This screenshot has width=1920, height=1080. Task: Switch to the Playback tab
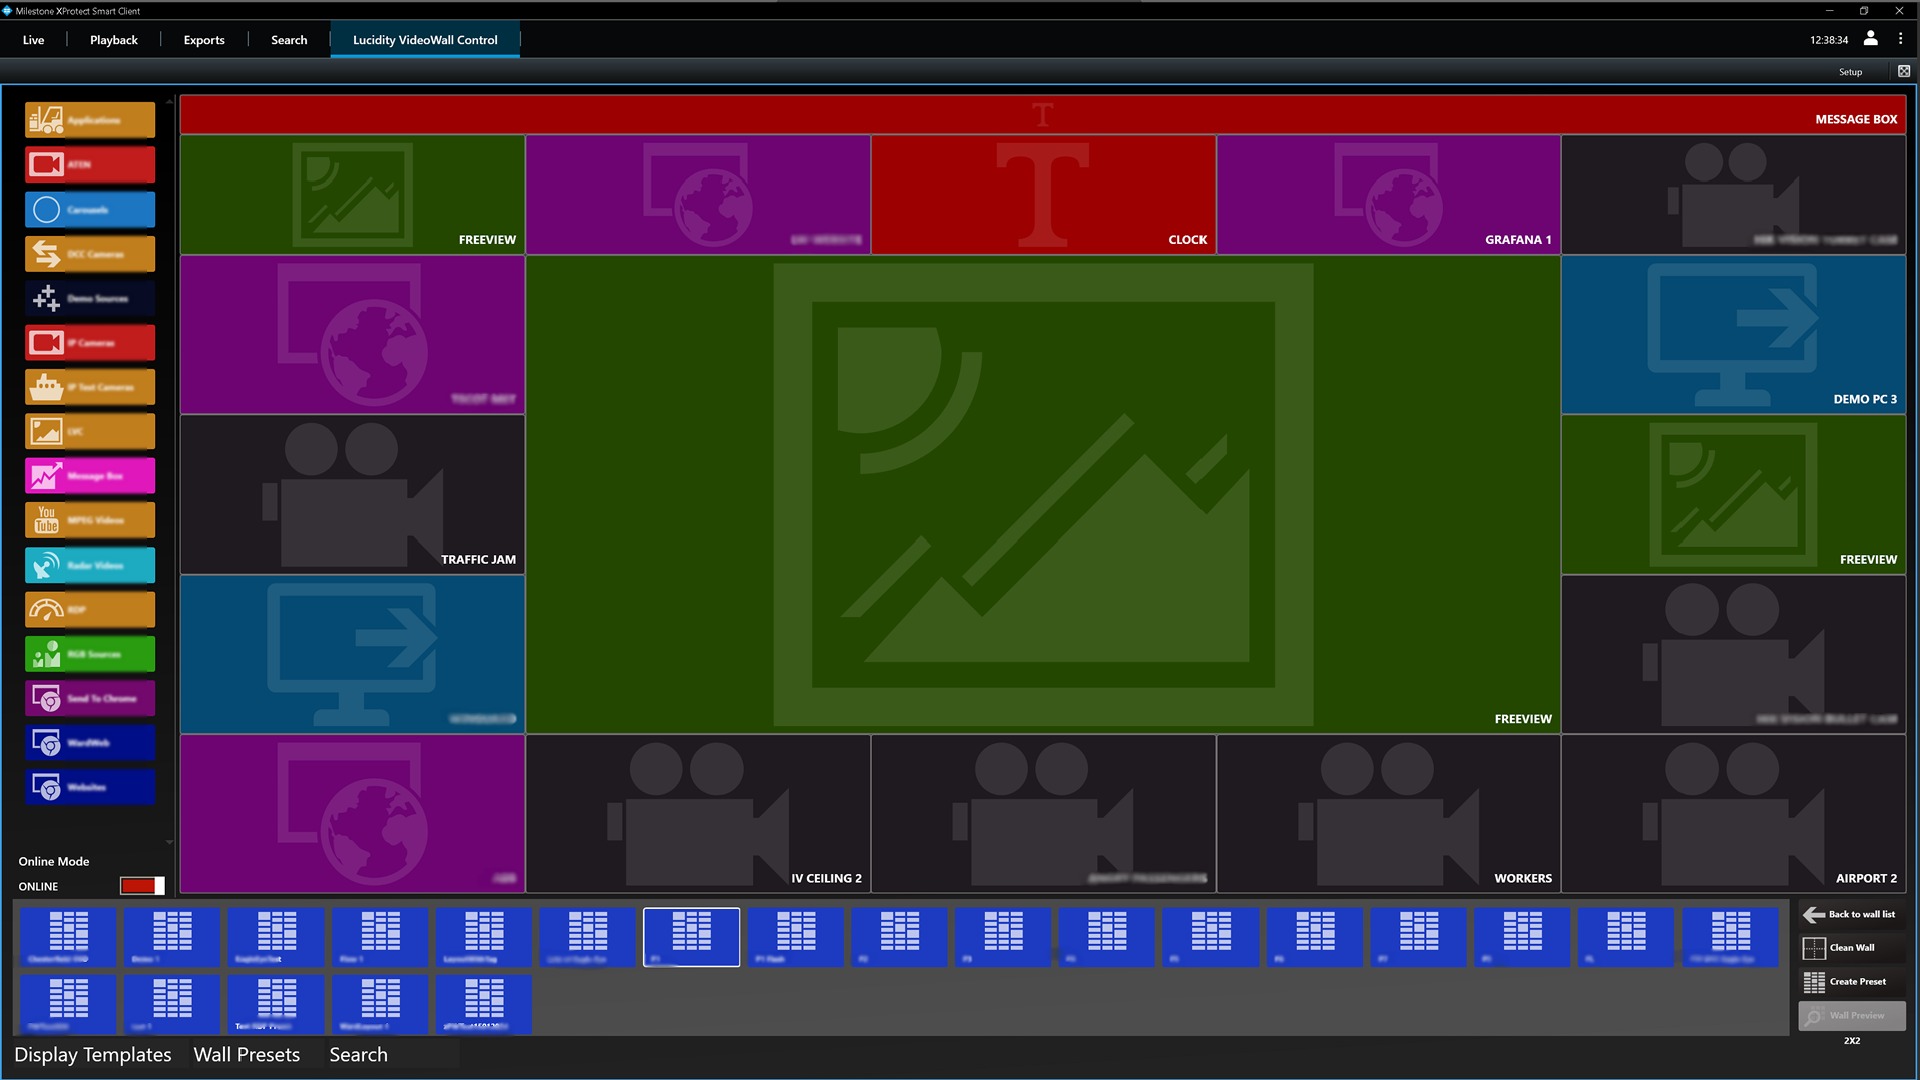point(114,40)
